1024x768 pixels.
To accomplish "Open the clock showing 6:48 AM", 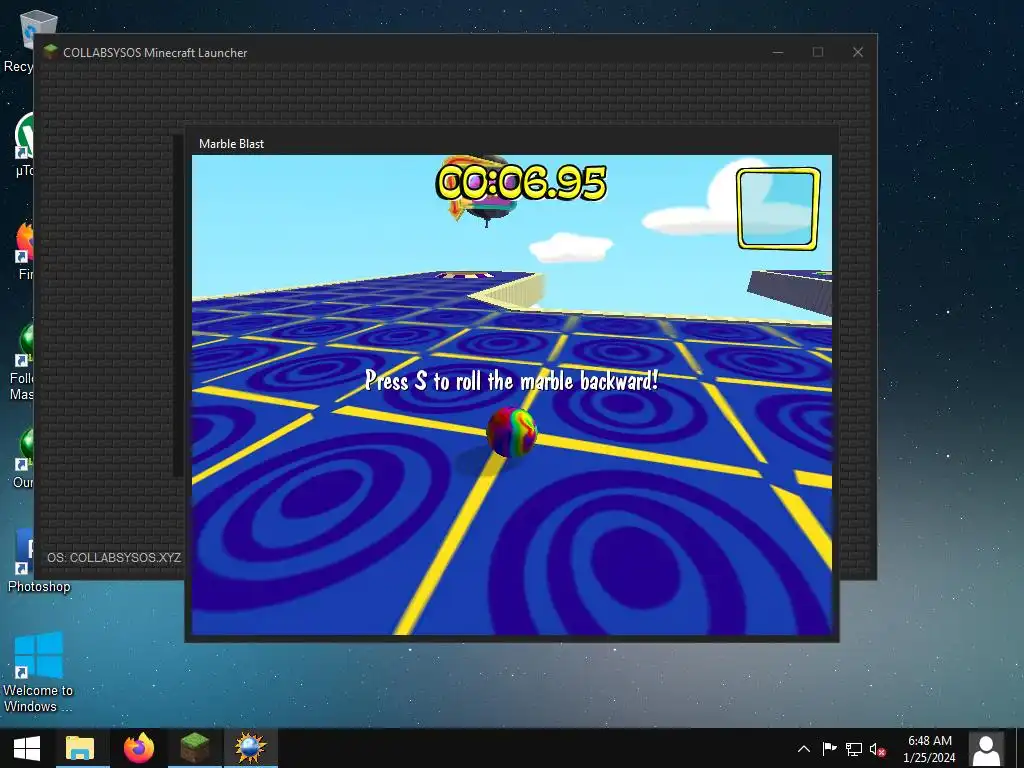I will 929,749.
